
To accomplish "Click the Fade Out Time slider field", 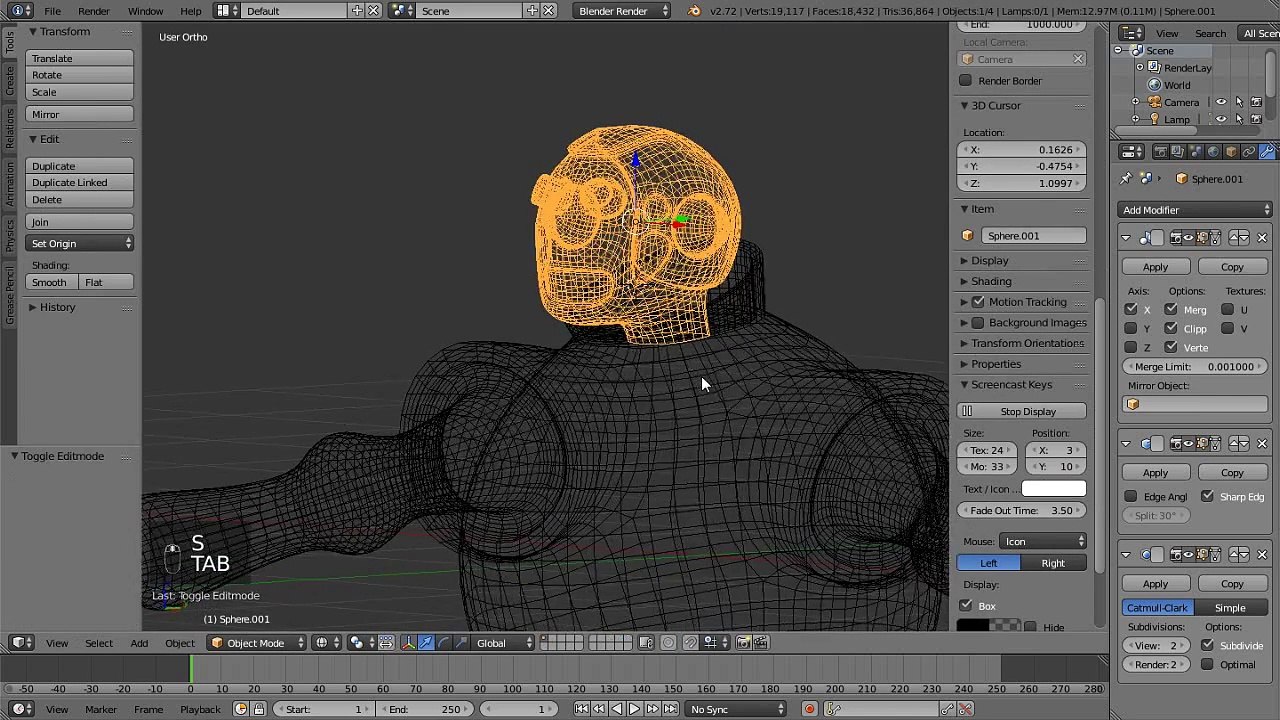I will (1022, 511).
